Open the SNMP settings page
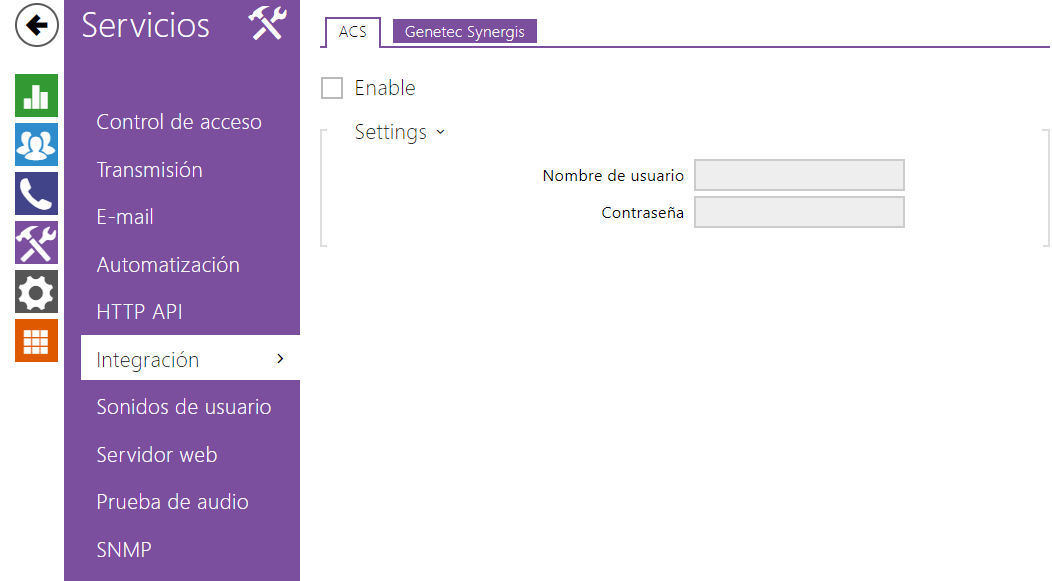1052x581 pixels. (123, 549)
